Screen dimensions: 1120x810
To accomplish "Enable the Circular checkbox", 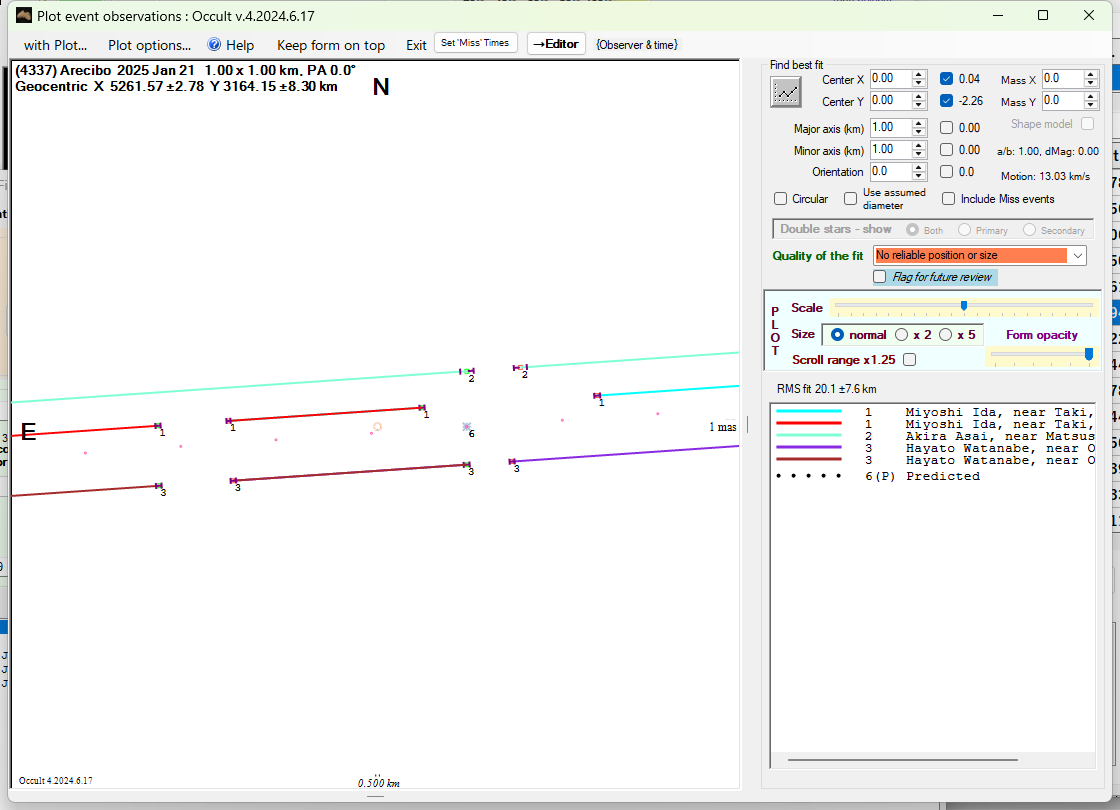I will tap(781, 199).
